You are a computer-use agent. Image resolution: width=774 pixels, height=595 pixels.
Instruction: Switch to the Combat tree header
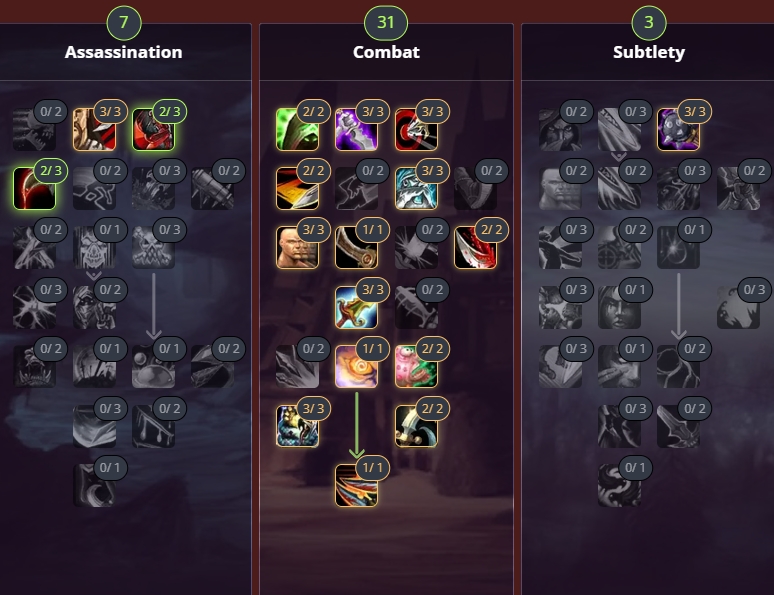coord(386,52)
